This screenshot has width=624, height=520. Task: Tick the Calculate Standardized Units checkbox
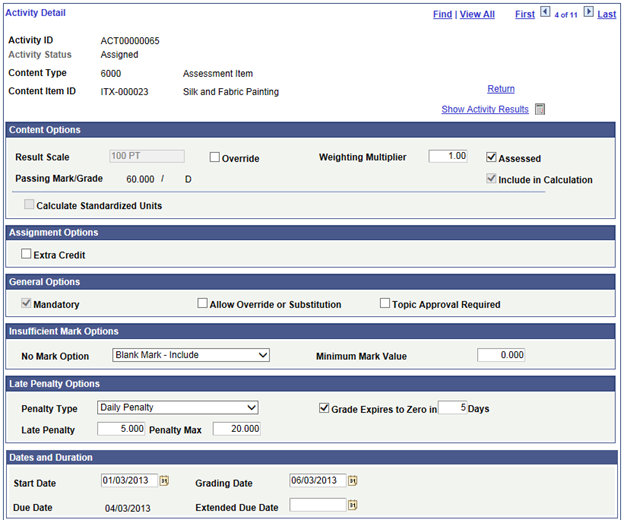pyautogui.click(x=29, y=204)
